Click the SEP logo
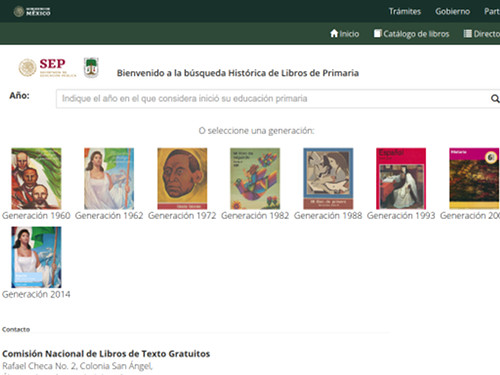This screenshot has height=375, width=500. click(47, 67)
